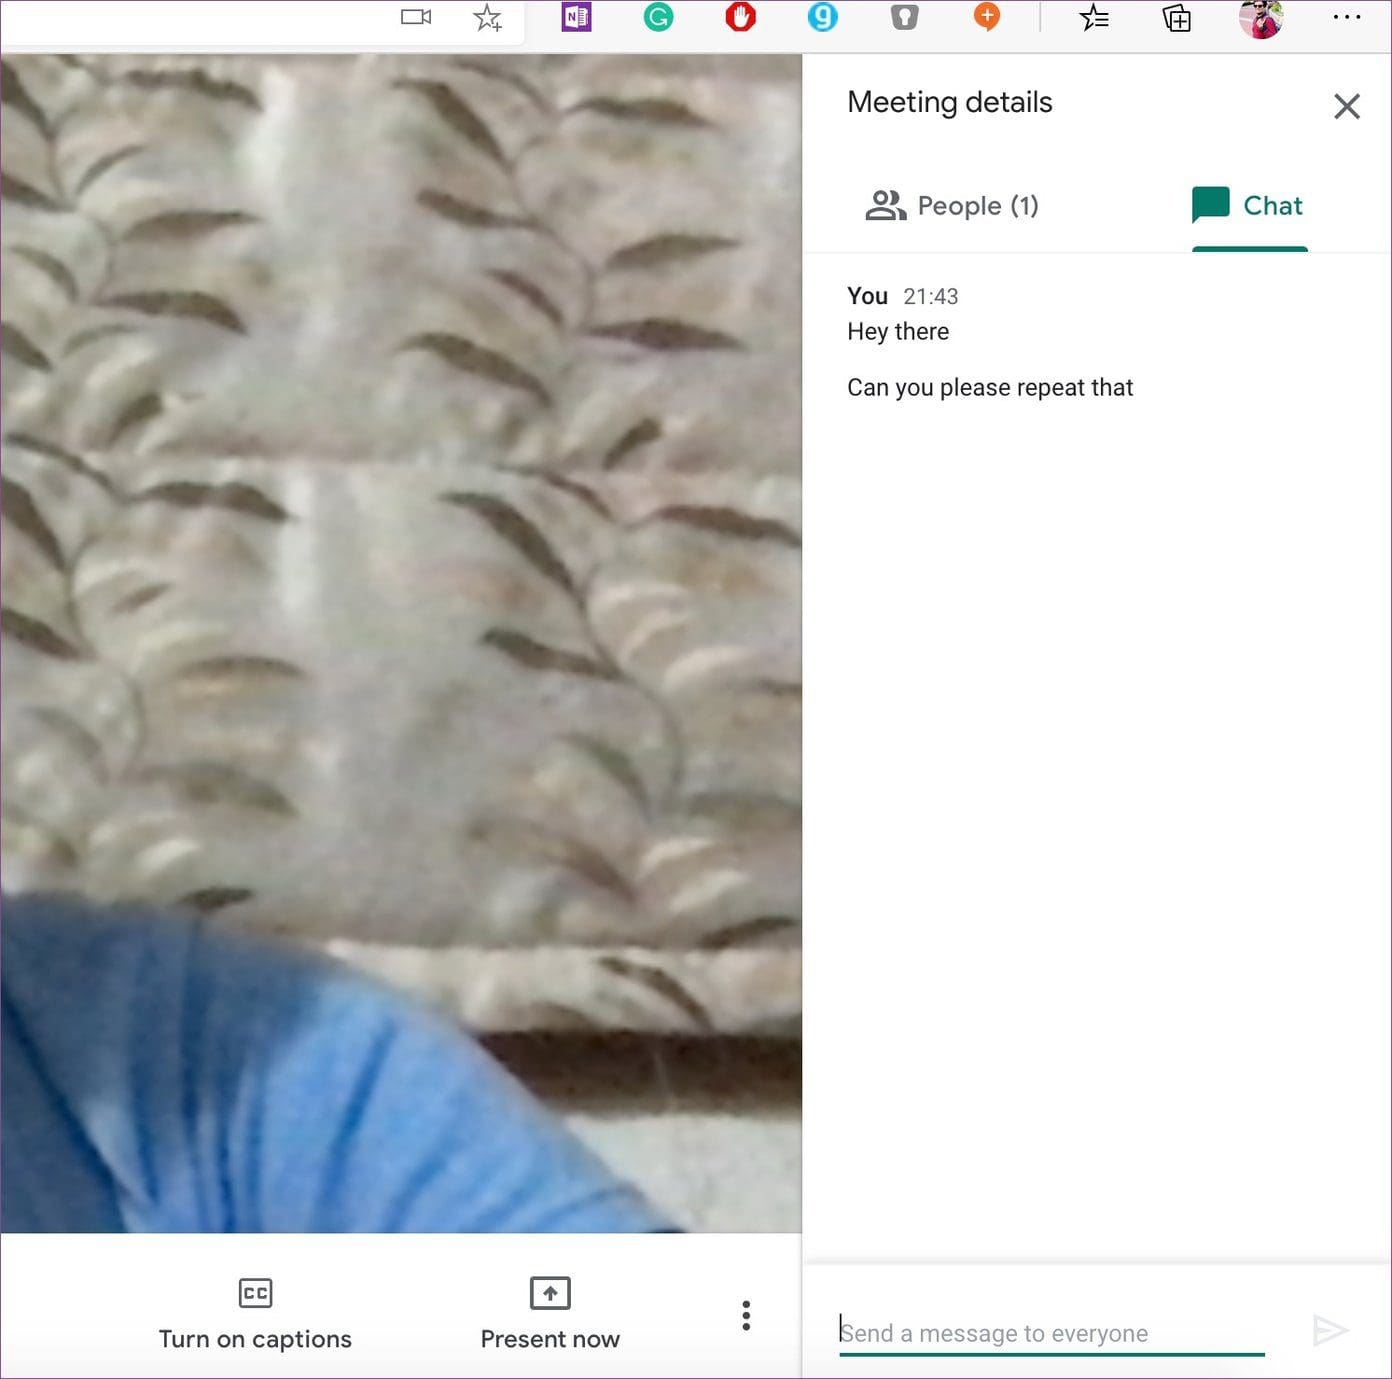Viewport: 1392px width, 1379px height.
Task: Select the Chat tab
Action: [x=1248, y=206]
